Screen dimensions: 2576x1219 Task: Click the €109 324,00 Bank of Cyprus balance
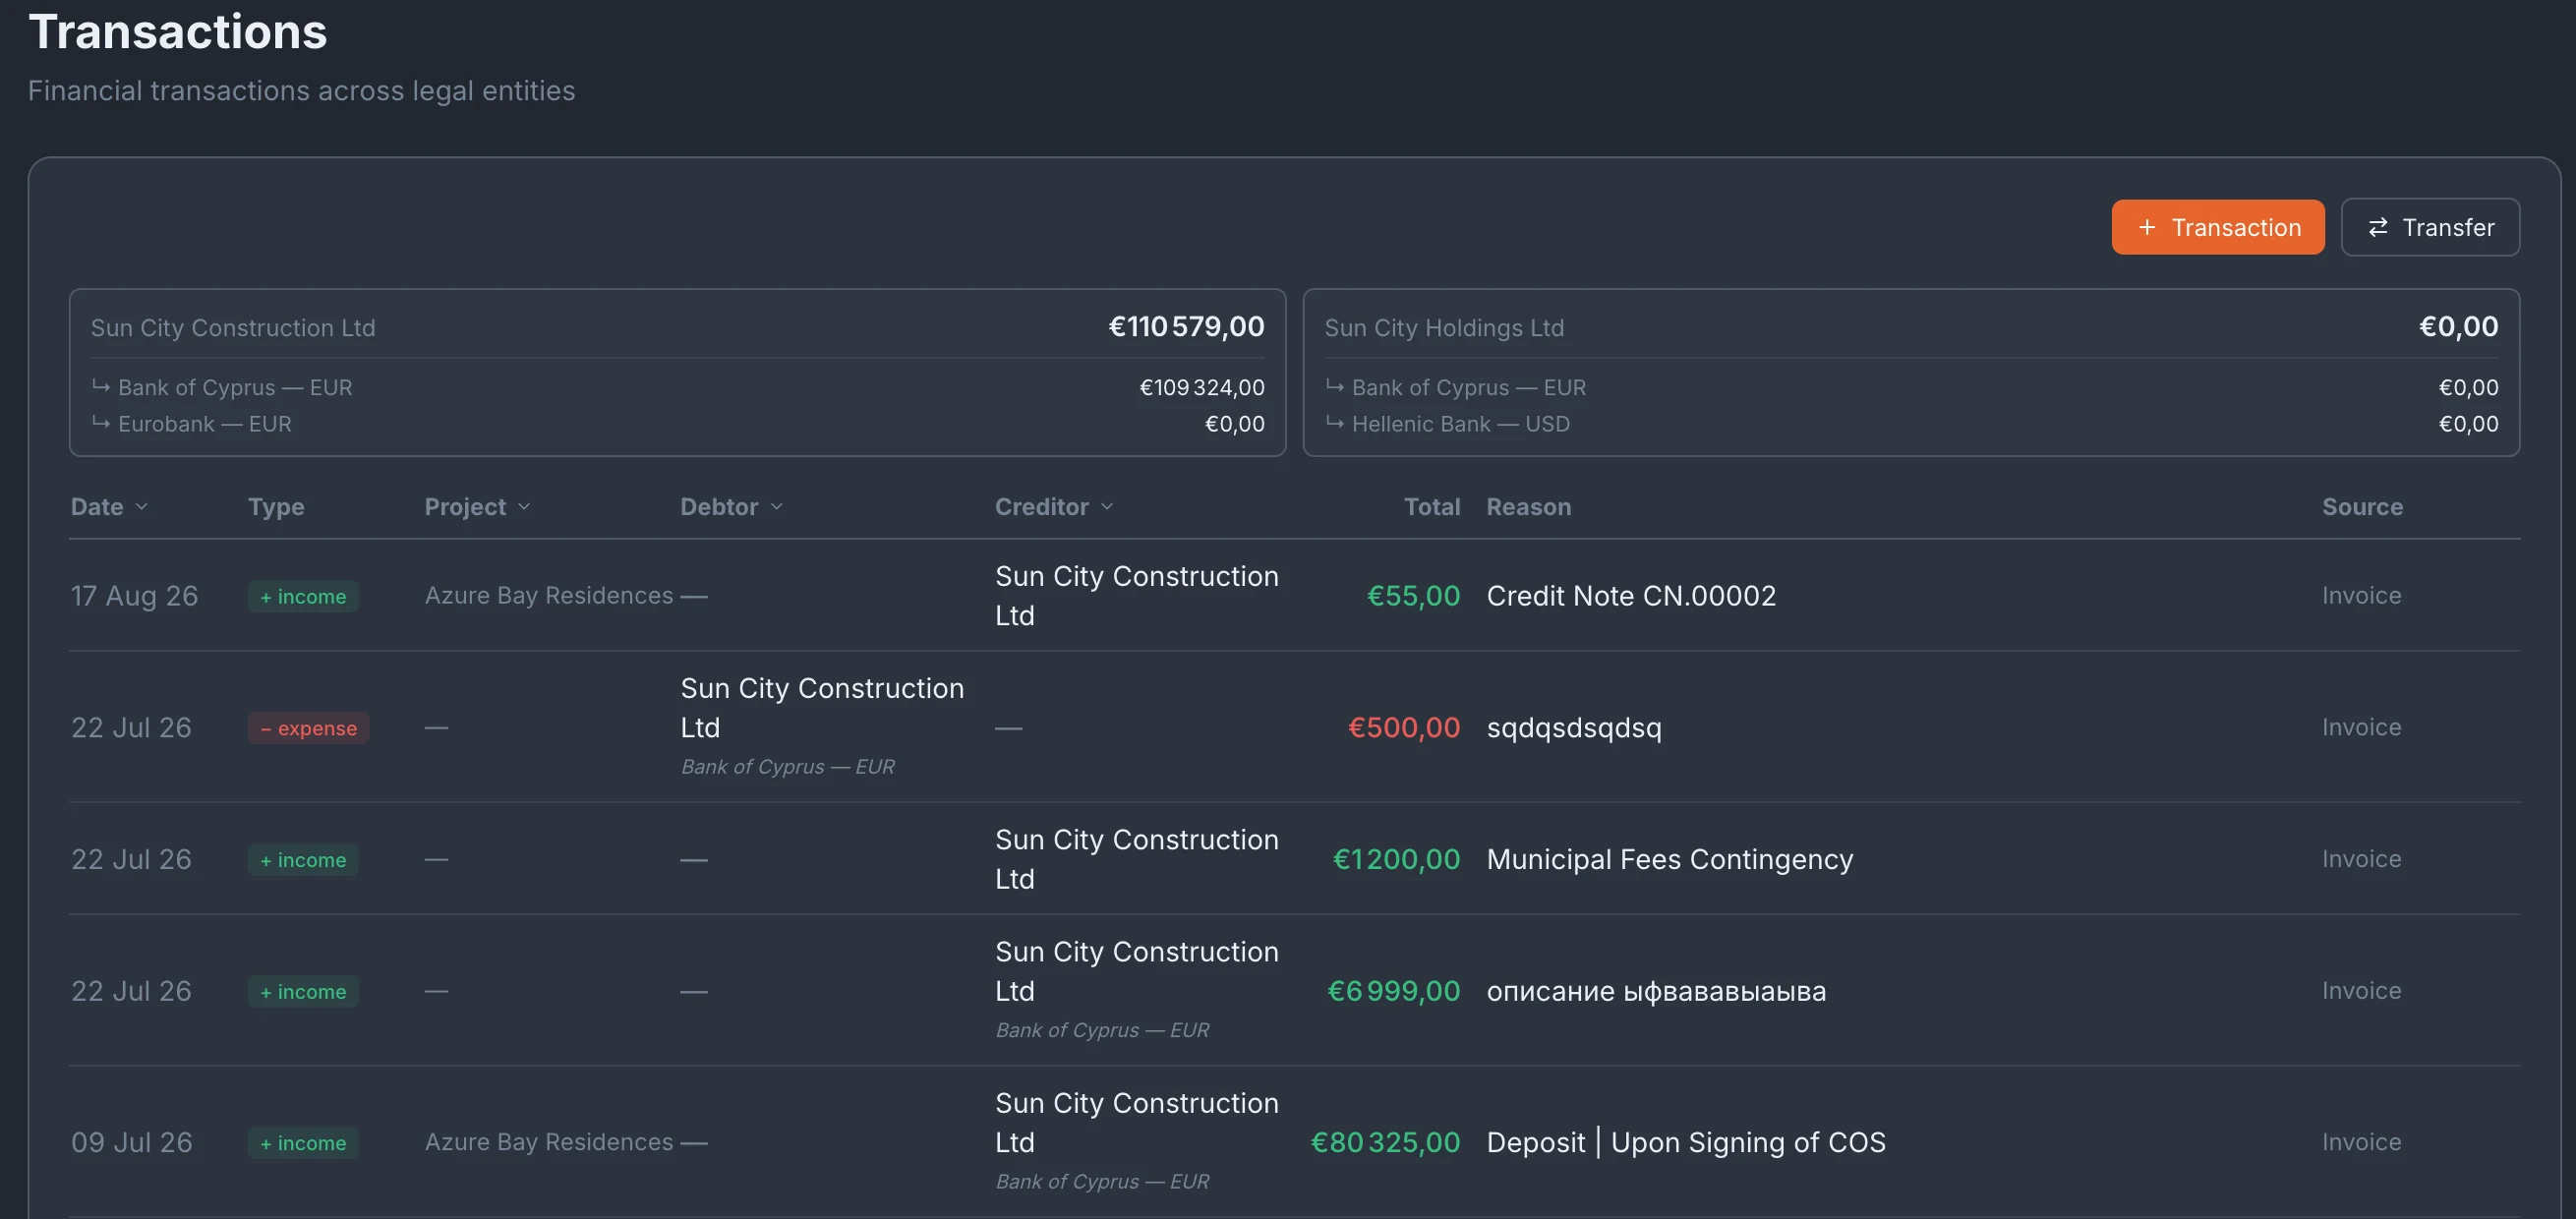[1201, 387]
